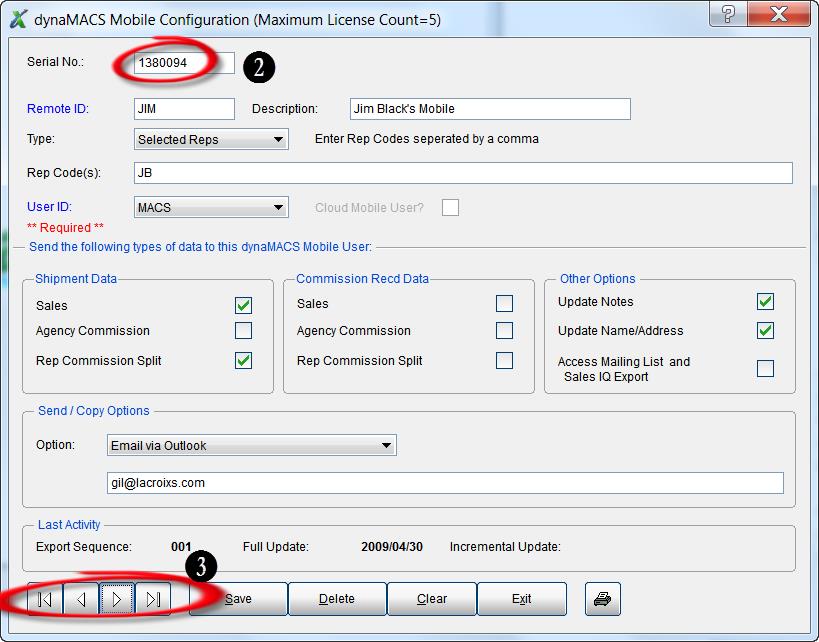Click the Serial No. field

184,63
